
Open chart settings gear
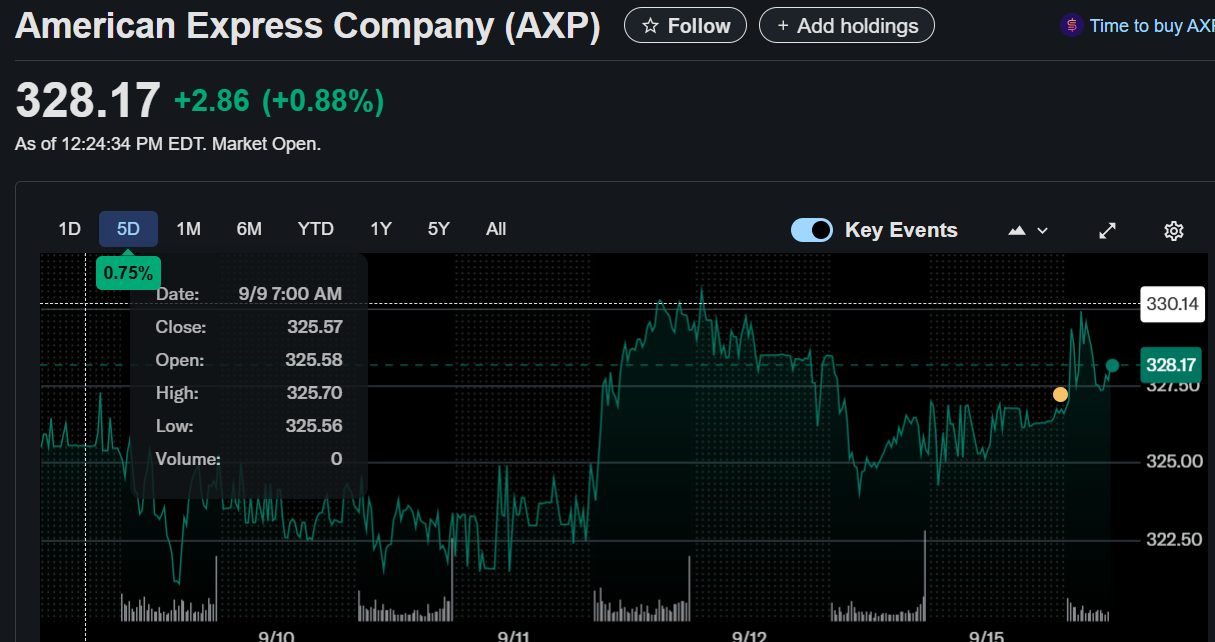pos(1174,231)
